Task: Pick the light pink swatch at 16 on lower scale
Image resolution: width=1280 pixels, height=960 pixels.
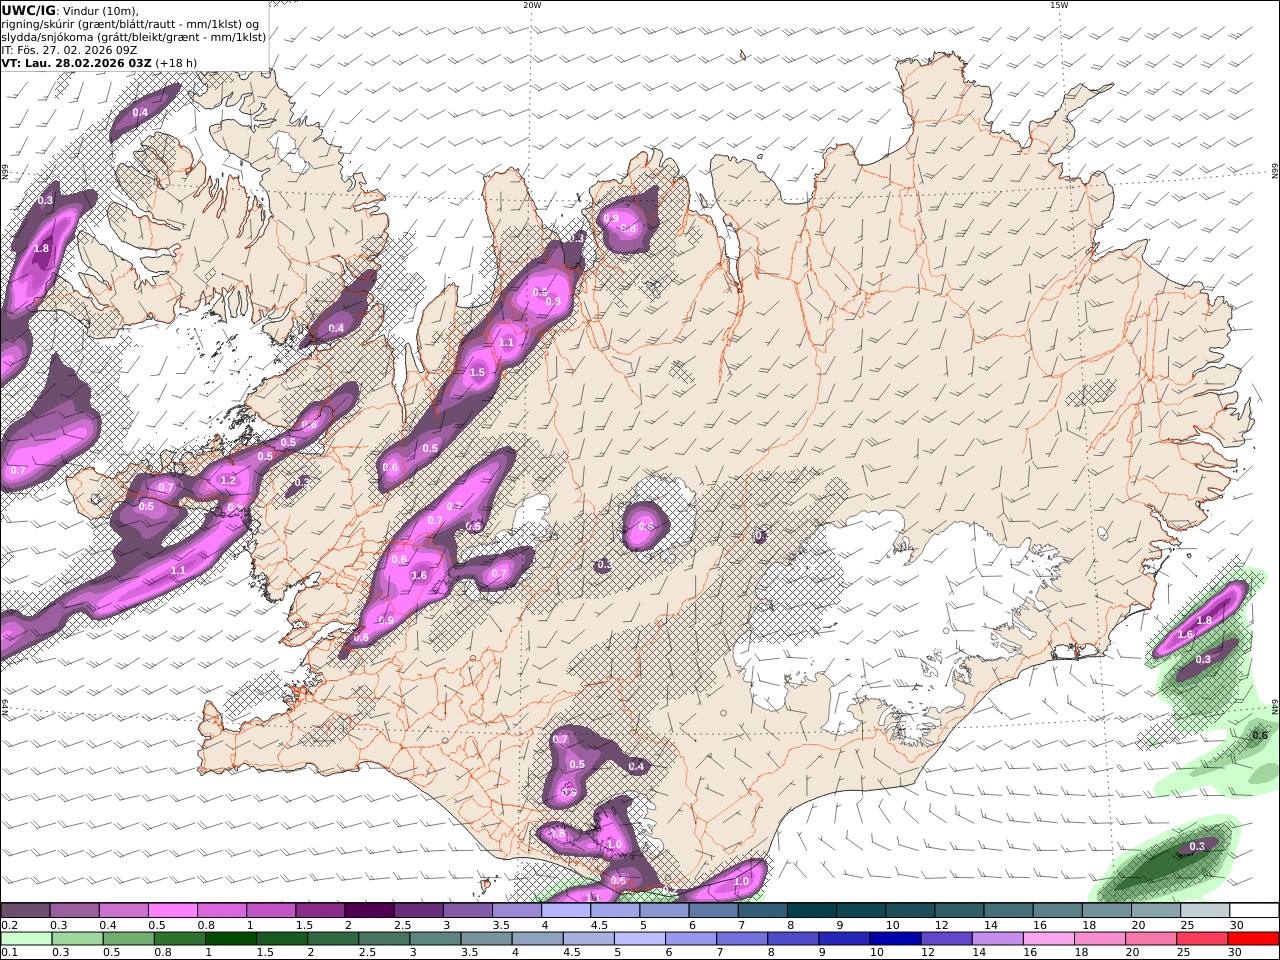Action: click(1049, 939)
